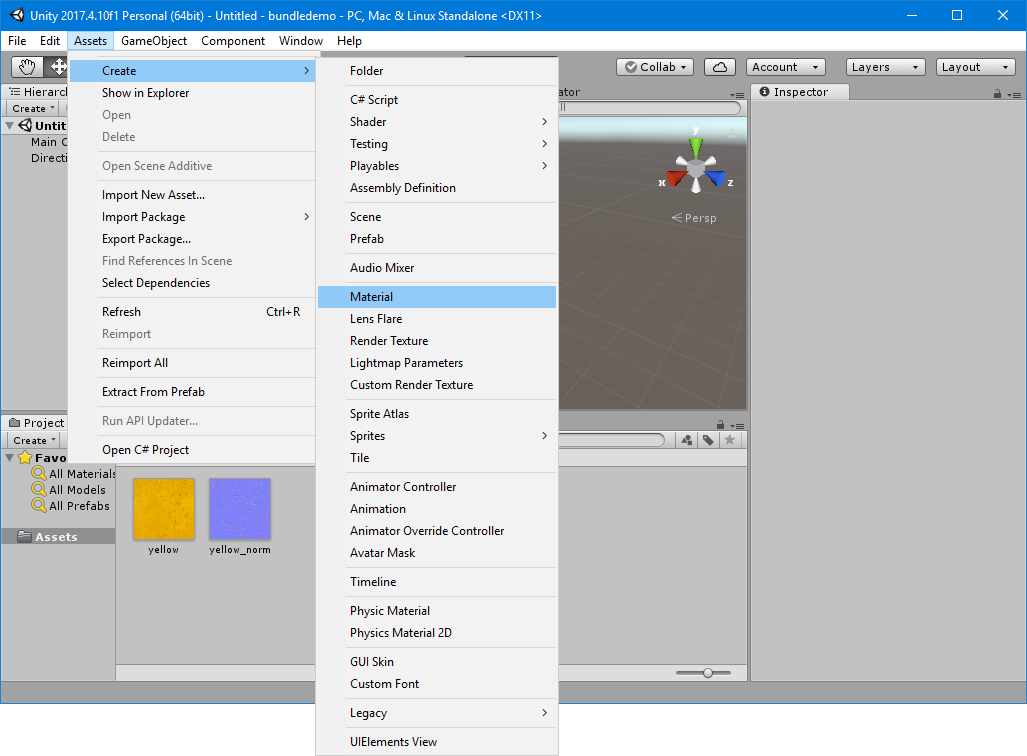Collapse the Favorites tree group

tap(10, 457)
